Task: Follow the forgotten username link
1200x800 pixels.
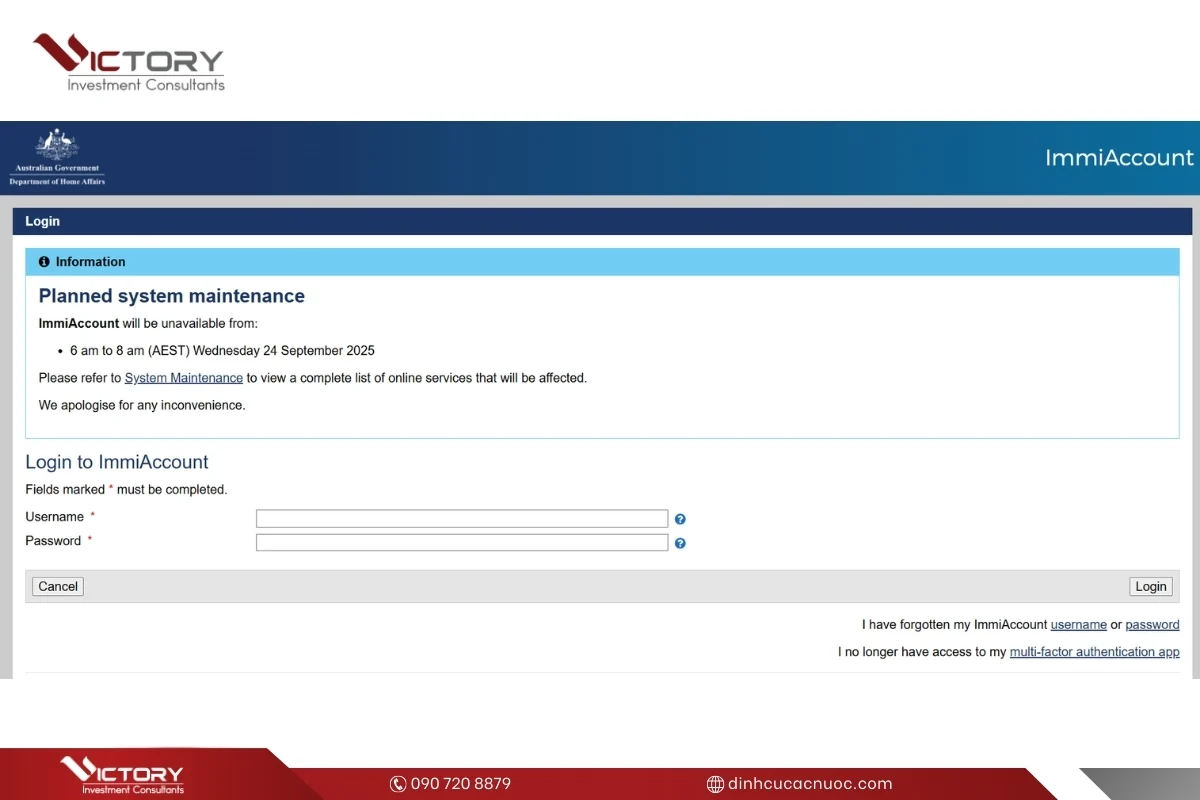Action: click(x=1078, y=625)
